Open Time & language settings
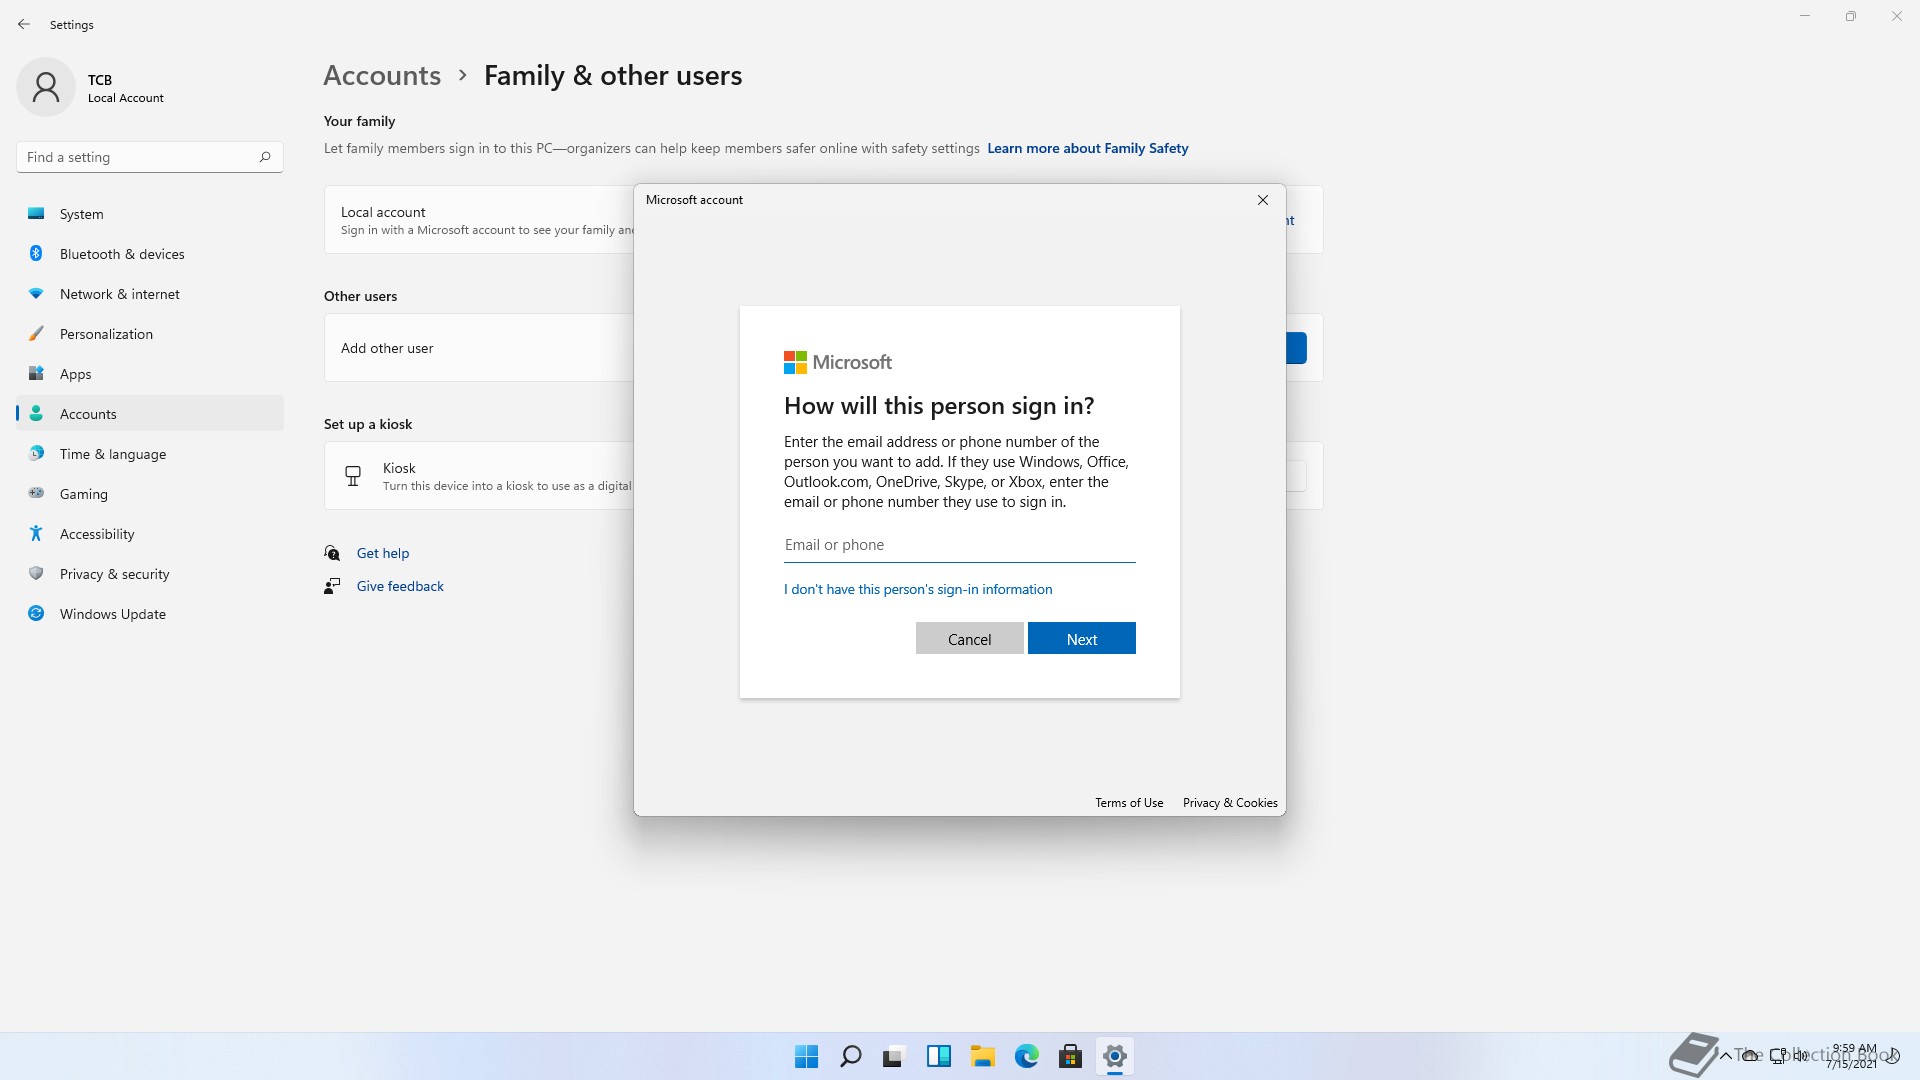The height and width of the screenshot is (1080, 1920). (x=150, y=454)
